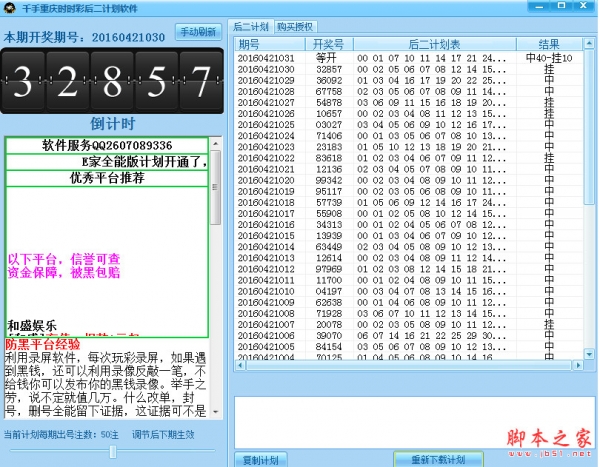Click tips text scroll down arrow
Viewport: 600px width, 467px height.
coord(215,412)
